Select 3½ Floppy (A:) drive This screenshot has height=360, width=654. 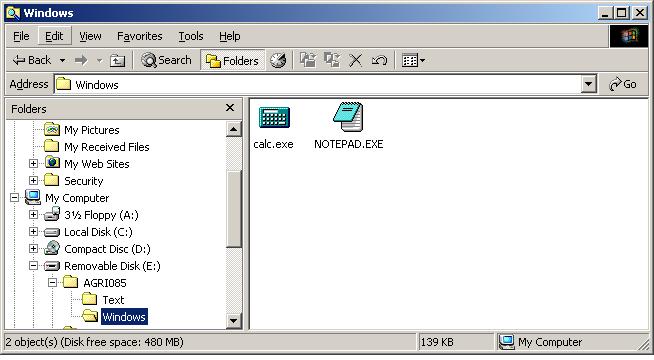[101, 215]
